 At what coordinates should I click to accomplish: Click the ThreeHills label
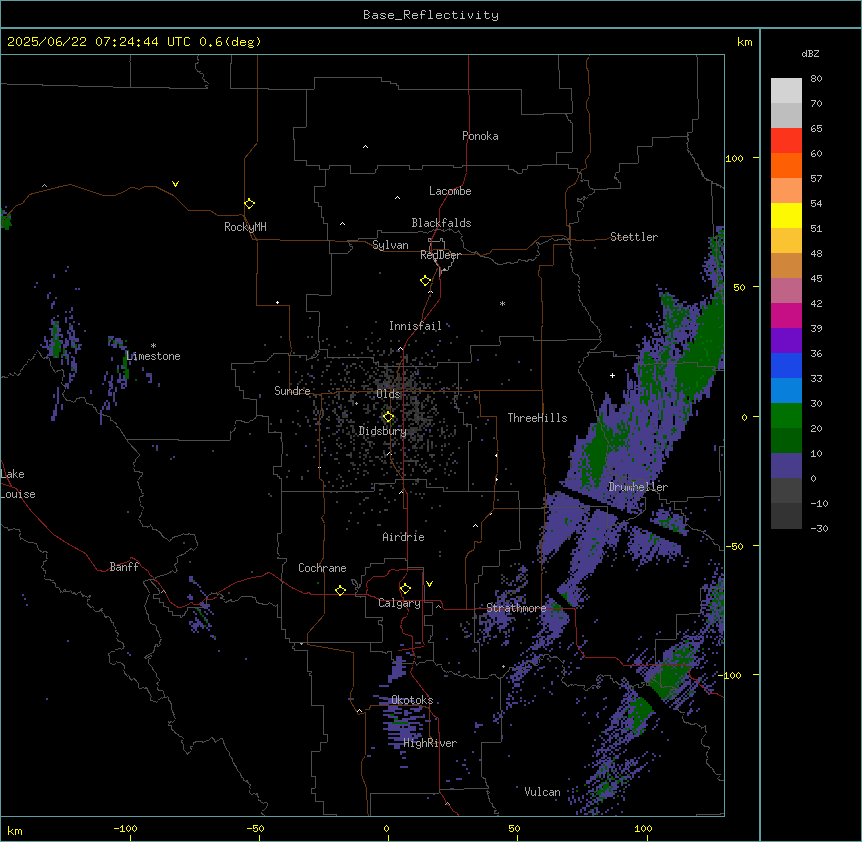[x=537, y=418]
